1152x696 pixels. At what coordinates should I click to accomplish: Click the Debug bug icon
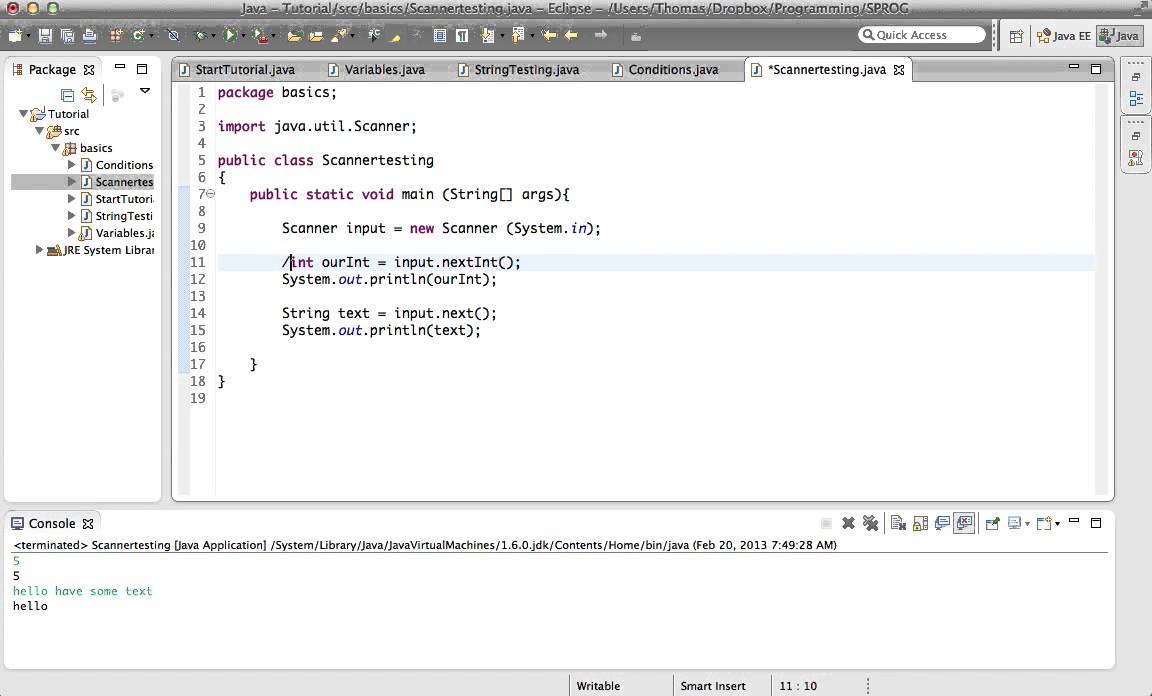(x=200, y=35)
